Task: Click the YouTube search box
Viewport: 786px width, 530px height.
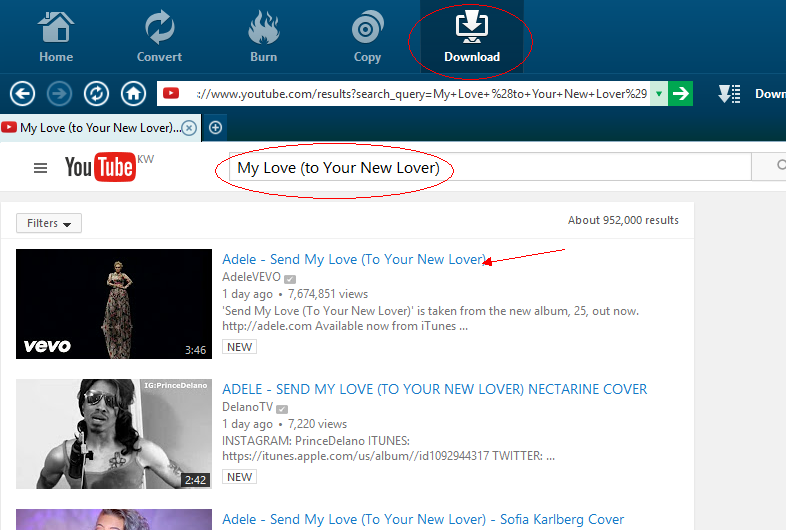Action: (490, 167)
